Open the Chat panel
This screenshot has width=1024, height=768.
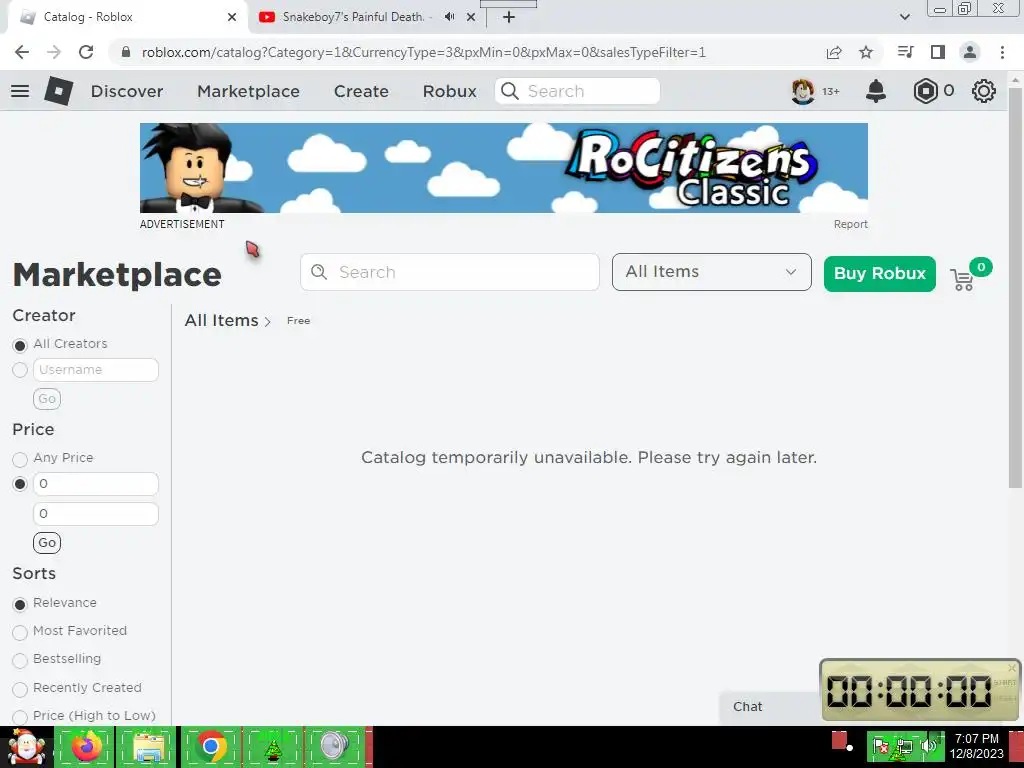[x=769, y=707]
